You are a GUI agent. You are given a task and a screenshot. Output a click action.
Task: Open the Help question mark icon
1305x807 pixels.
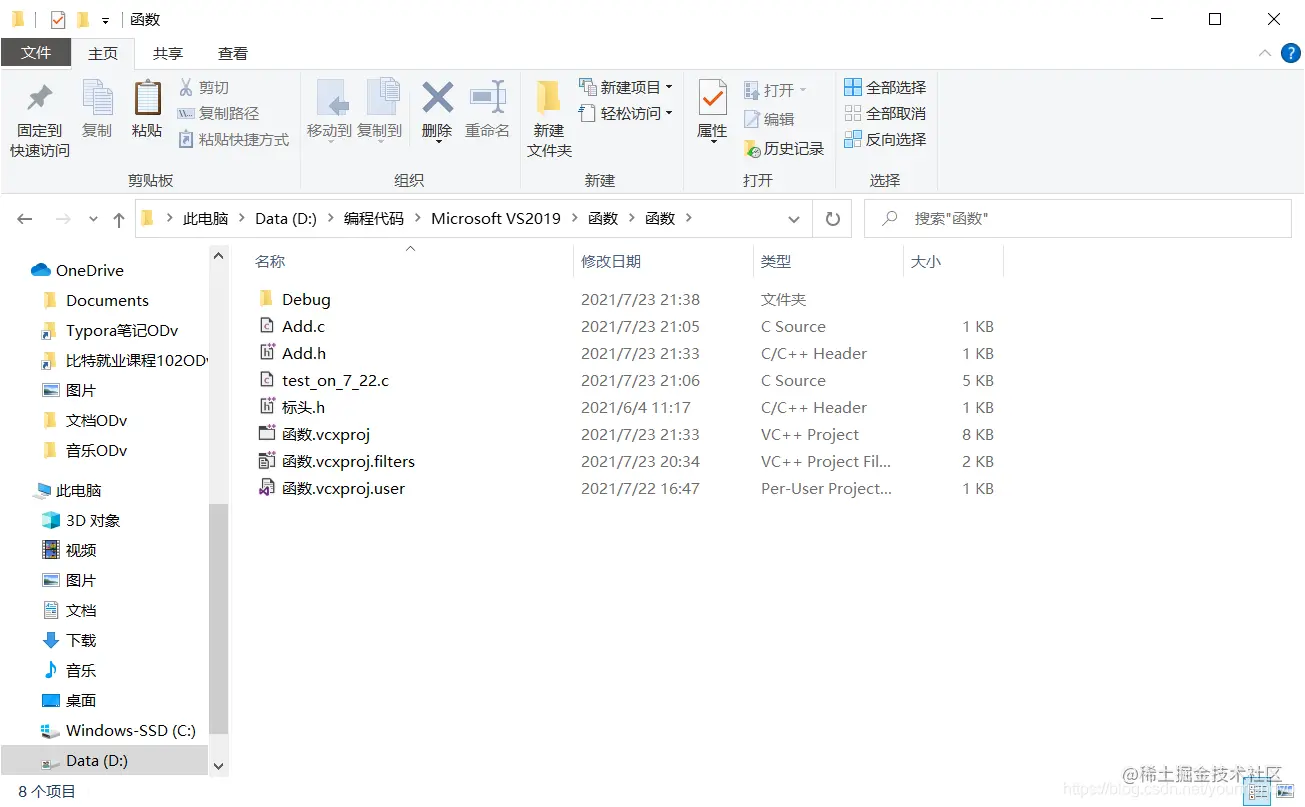coord(1291,54)
